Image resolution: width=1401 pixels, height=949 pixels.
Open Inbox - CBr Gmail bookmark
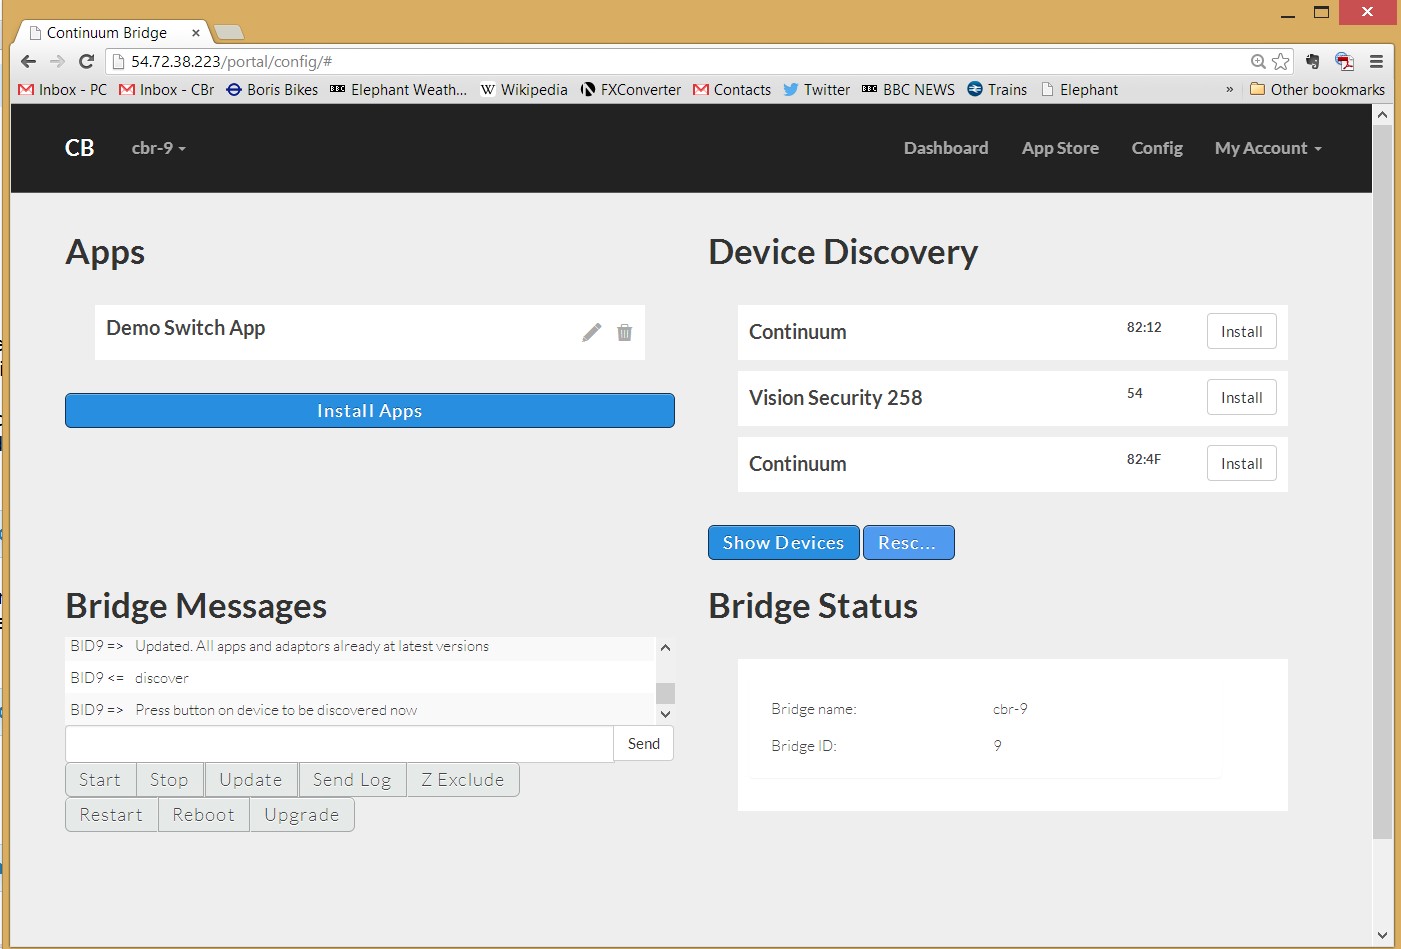pyautogui.click(x=166, y=89)
